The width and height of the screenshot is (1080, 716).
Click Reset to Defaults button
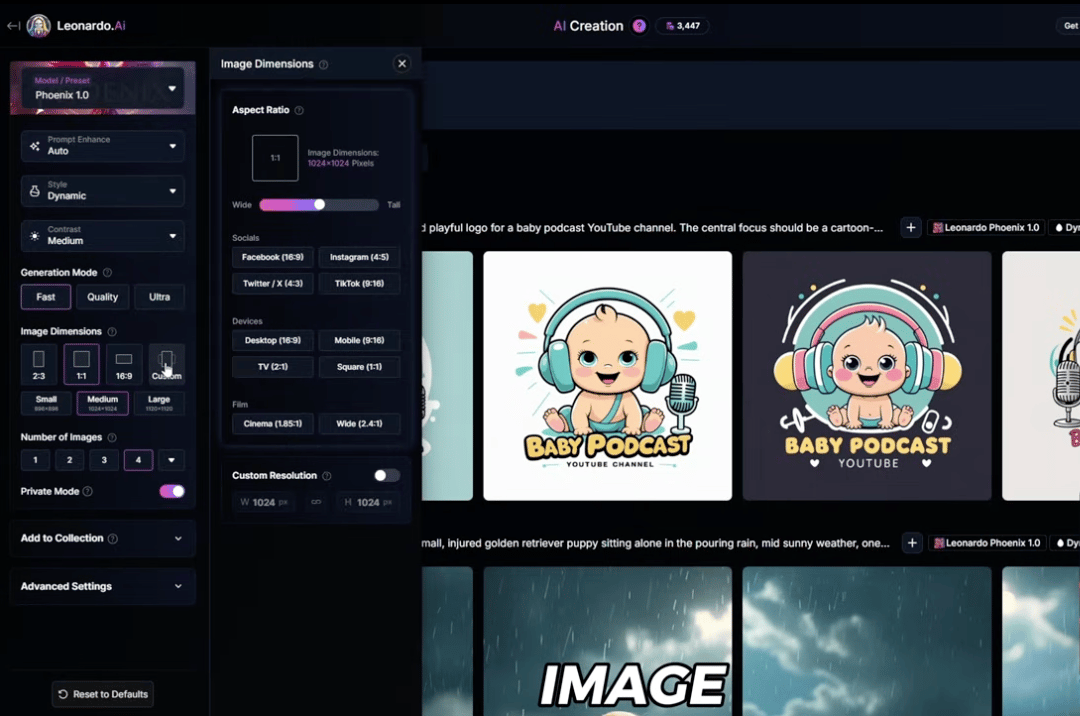(x=103, y=694)
